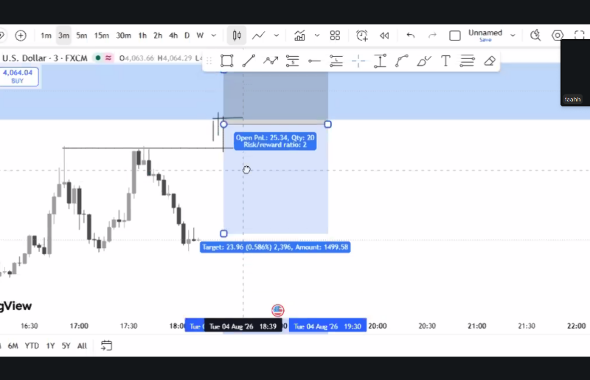
Task: Click the U.S. Dollar - 3 - FXCM symbol title
Action: pos(45,58)
